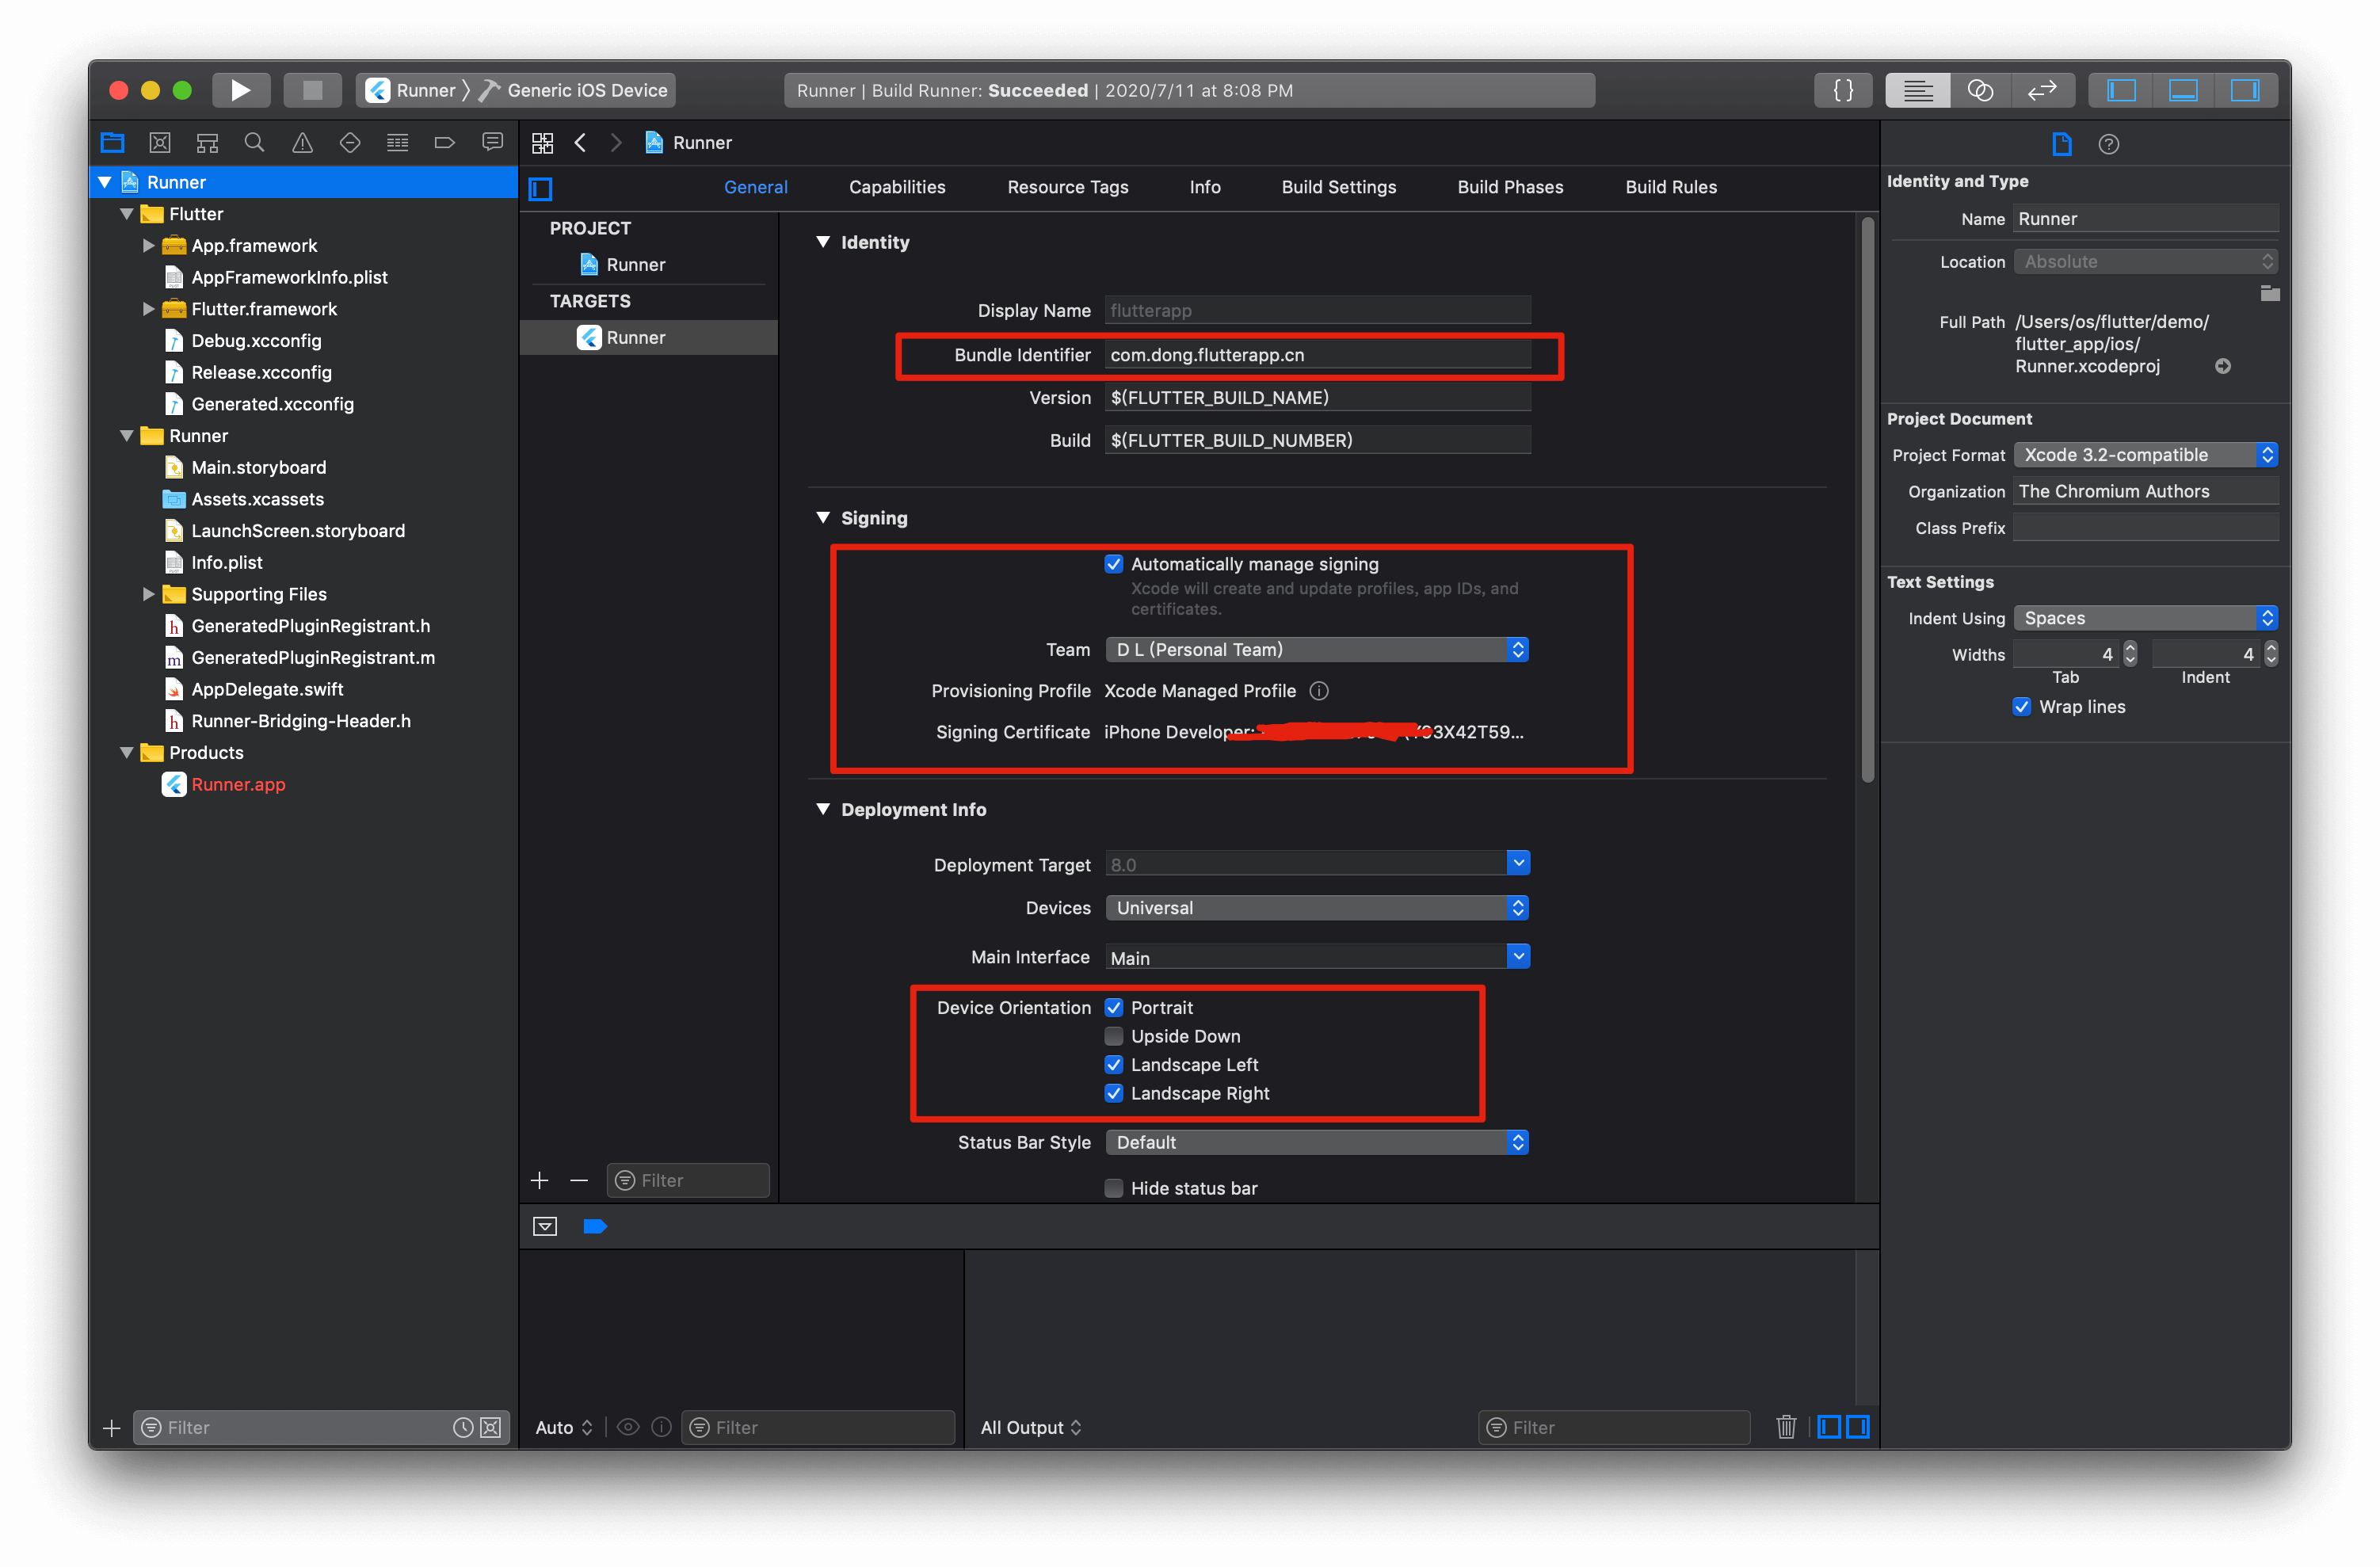
Task: Switch to the Standard editor view
Action: (1917, 90)
